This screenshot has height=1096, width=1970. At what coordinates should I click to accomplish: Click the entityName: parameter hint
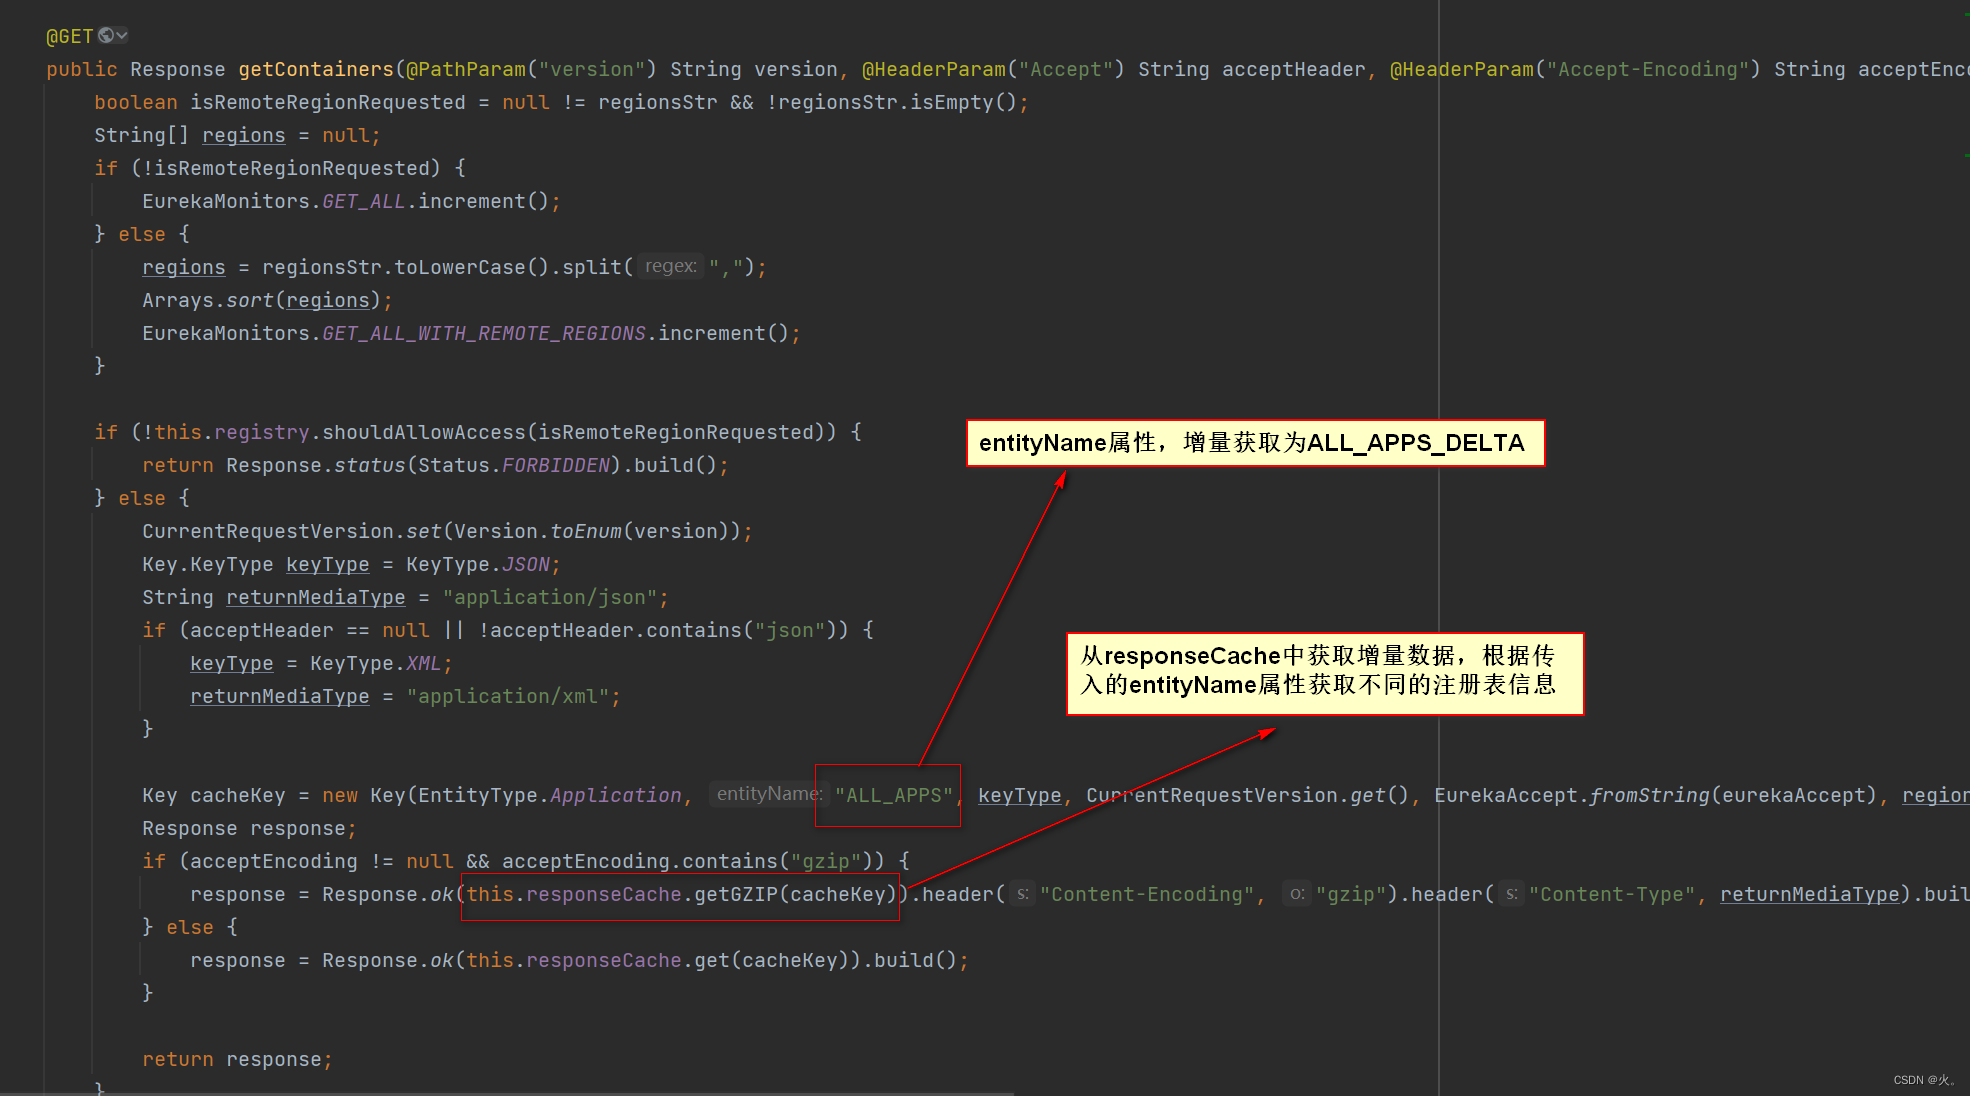tap(769, 794)
